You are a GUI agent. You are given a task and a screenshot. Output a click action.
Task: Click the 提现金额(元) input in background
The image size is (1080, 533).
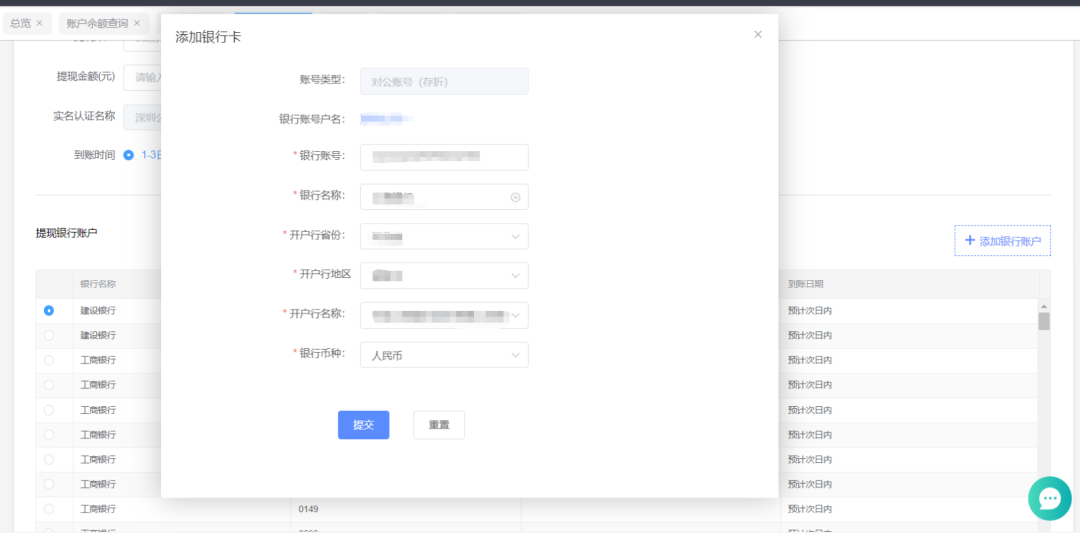click(142, 77)
